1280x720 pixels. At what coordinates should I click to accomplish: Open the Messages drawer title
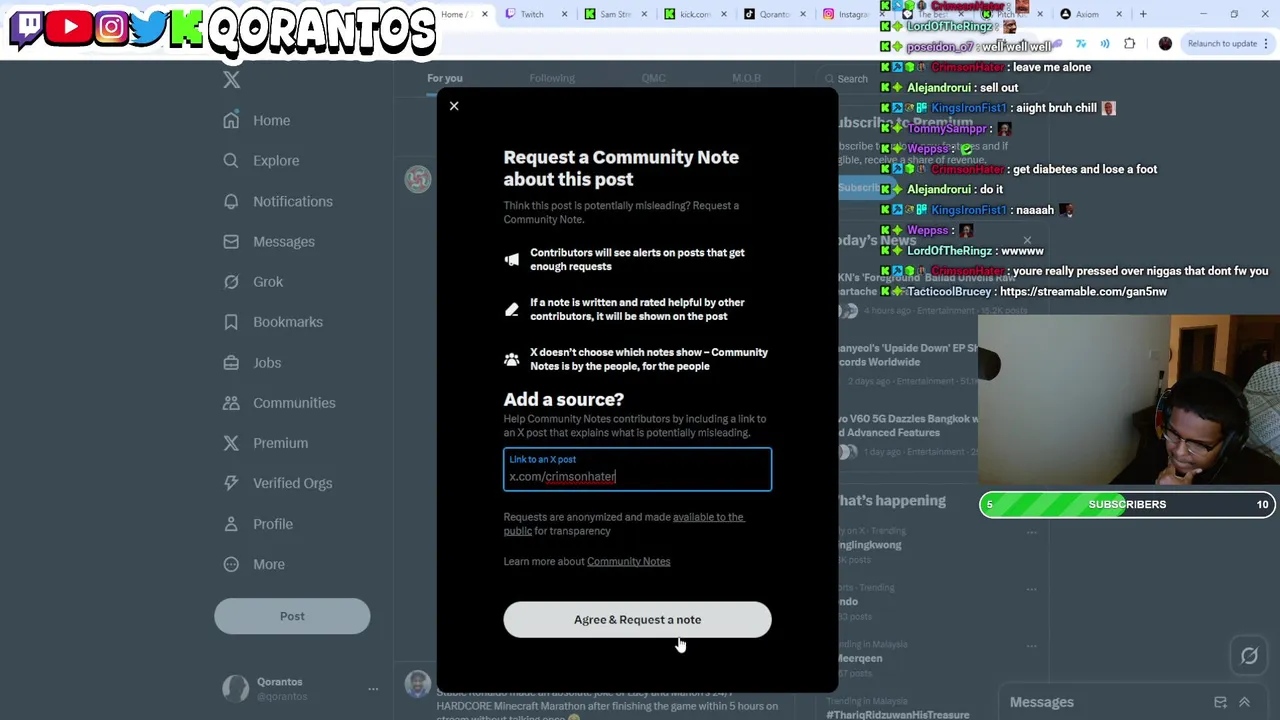tap(1041, 703)
